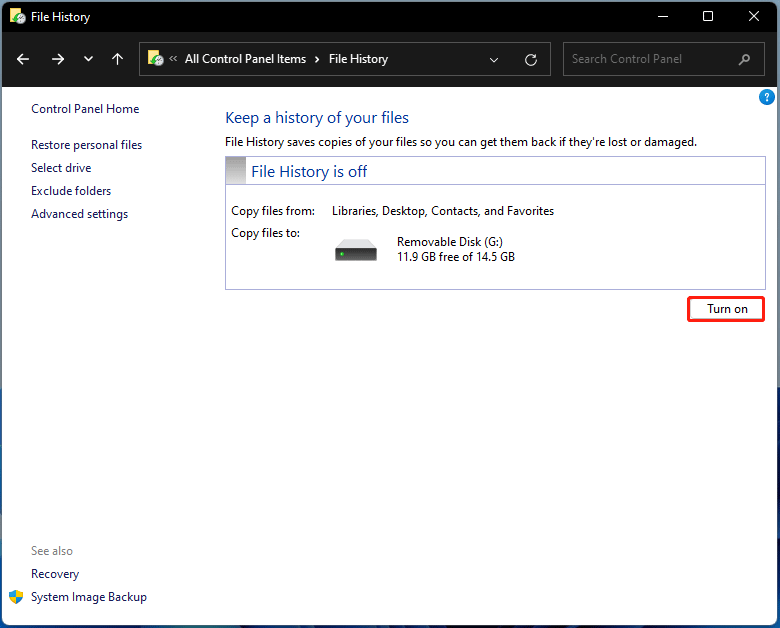Screen dimensions: 780x628
Task: Expand the address bar history dropdown
Action: point(494,59)
